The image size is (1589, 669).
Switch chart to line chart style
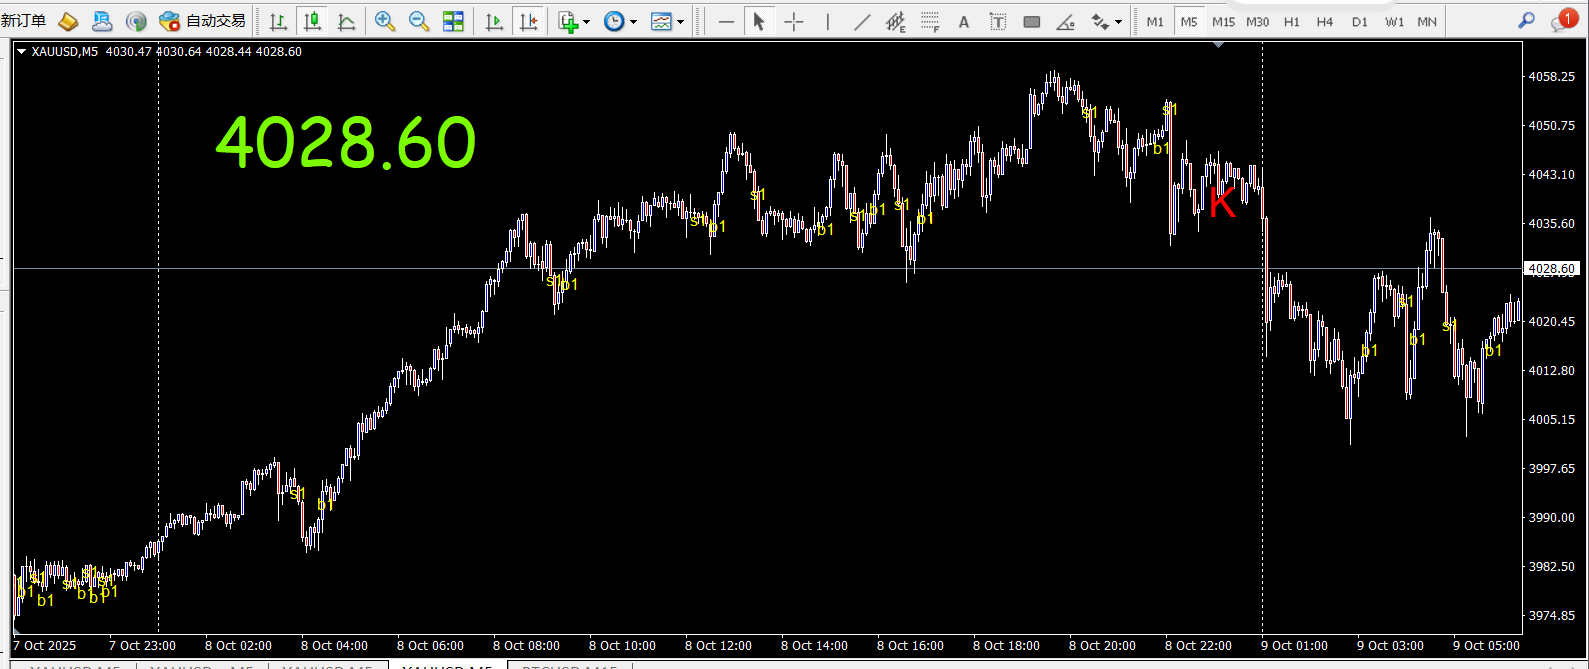tap(346, 21)
